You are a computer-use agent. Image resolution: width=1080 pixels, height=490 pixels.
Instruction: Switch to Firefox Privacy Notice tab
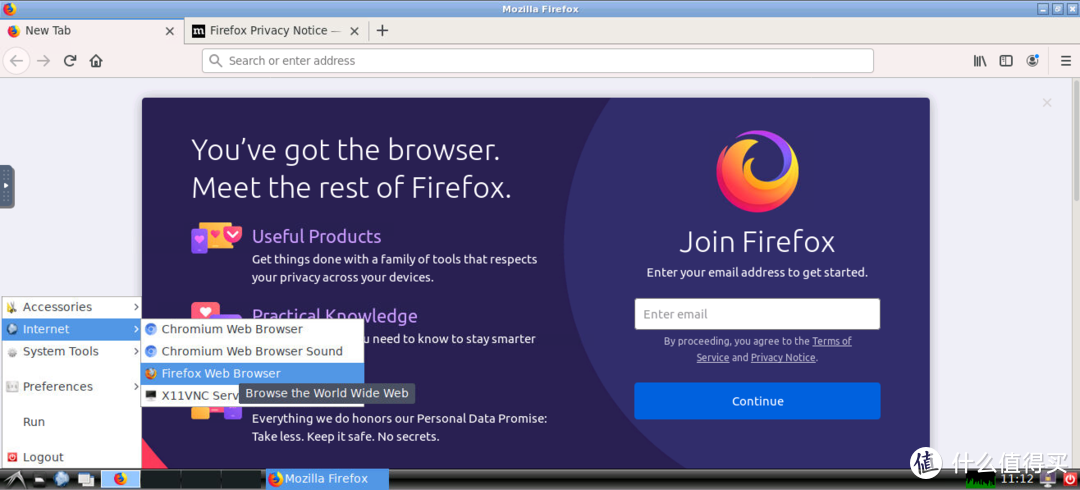point(276,30)
